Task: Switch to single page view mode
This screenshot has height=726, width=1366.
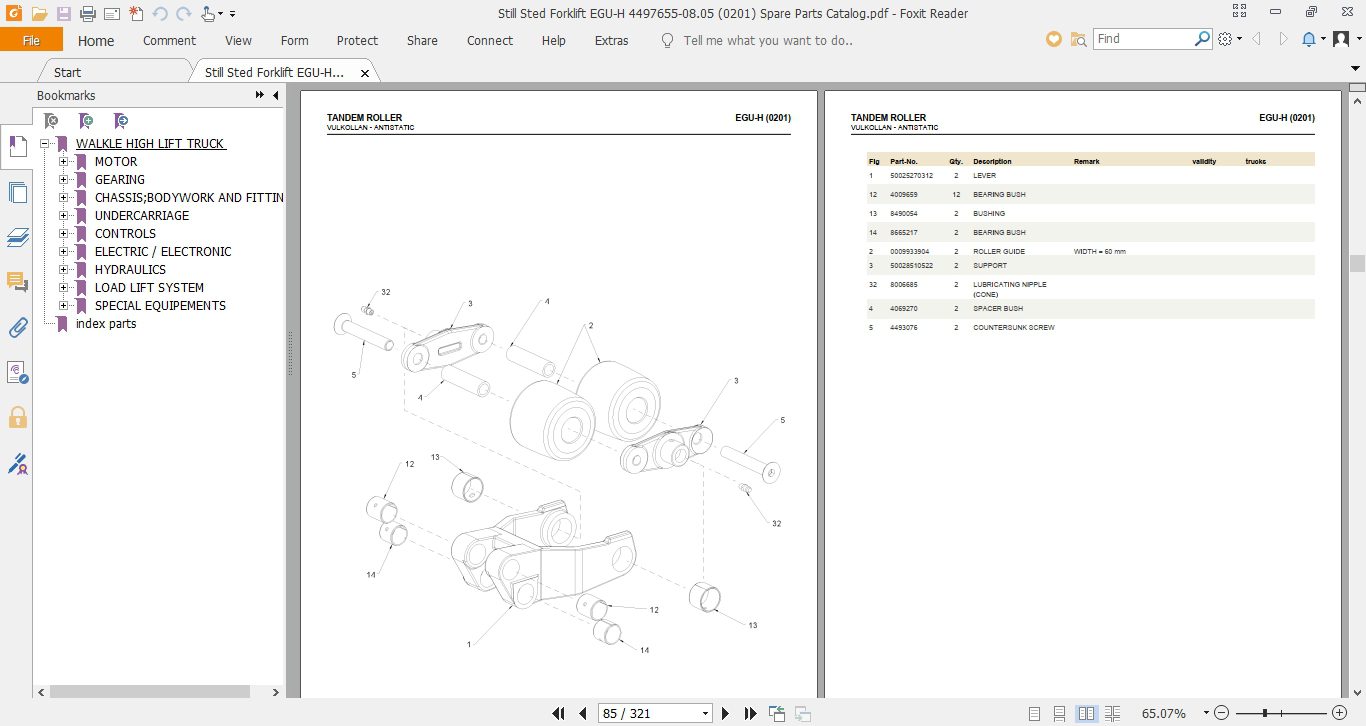Action: (1034, 714)
